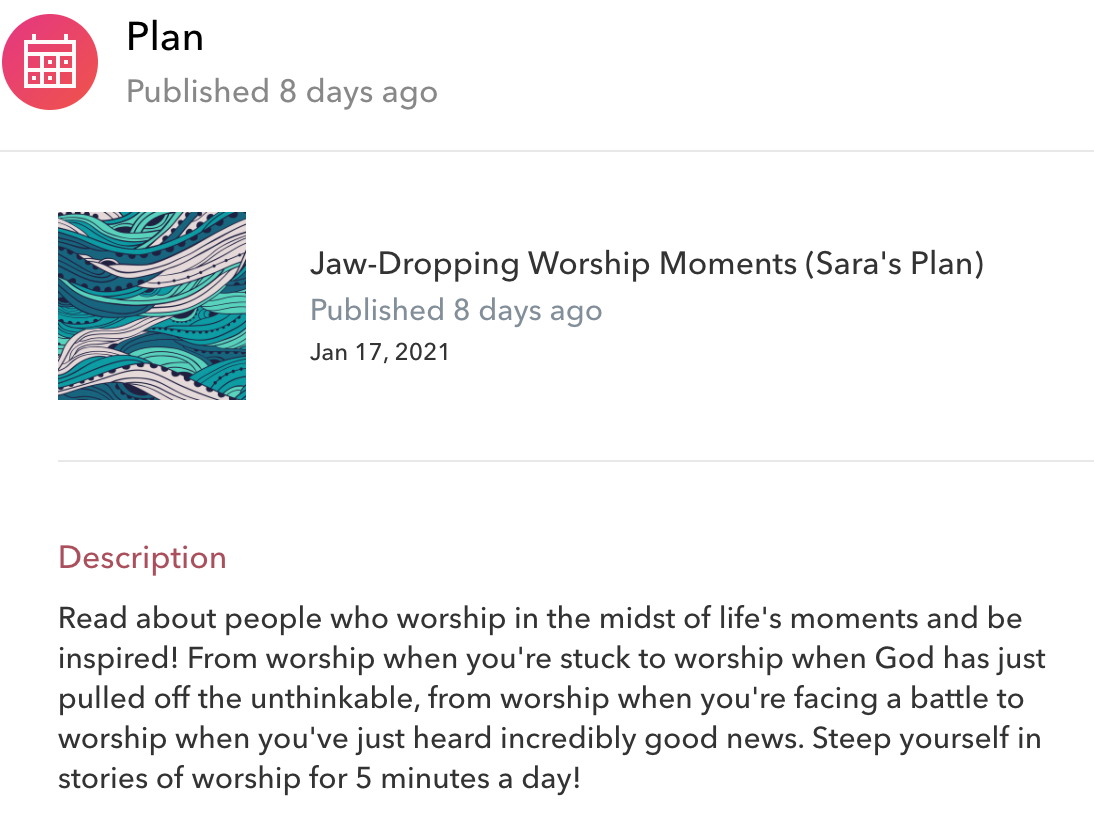Click the pink calendar Plan icon

pos(50,62)
